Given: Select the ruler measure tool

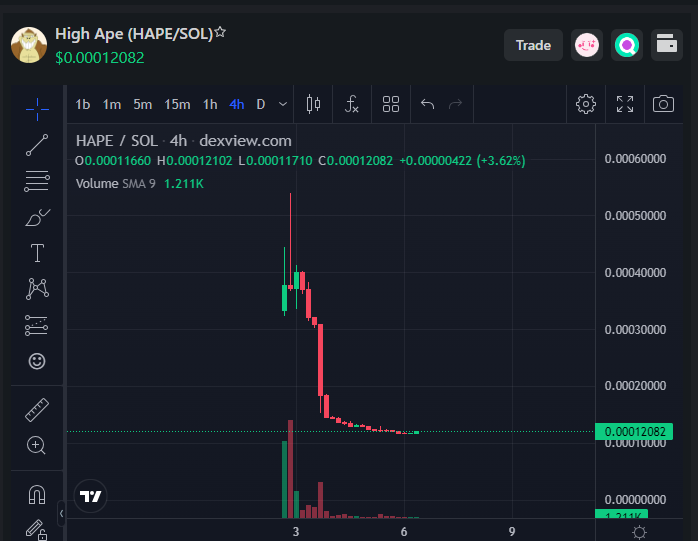Looking at the screenshot, I should 37,410.
